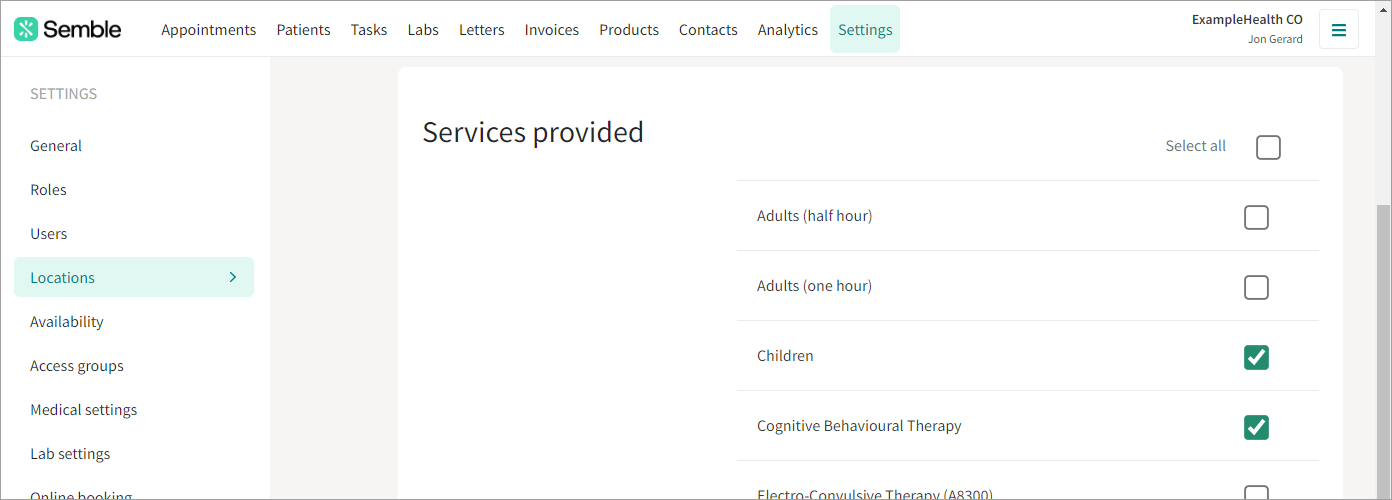Check the Adults (one hour) service
Screen dimensions: 1392x500
tap(1256, 287)
